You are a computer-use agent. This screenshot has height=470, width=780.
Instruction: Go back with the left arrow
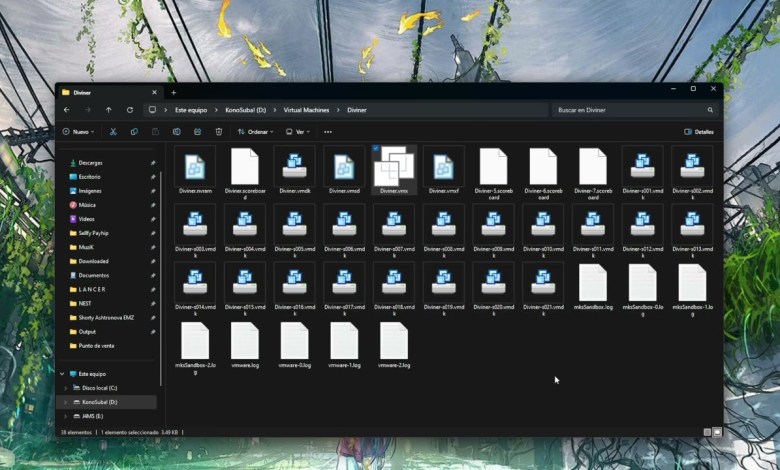coord(67,110)
